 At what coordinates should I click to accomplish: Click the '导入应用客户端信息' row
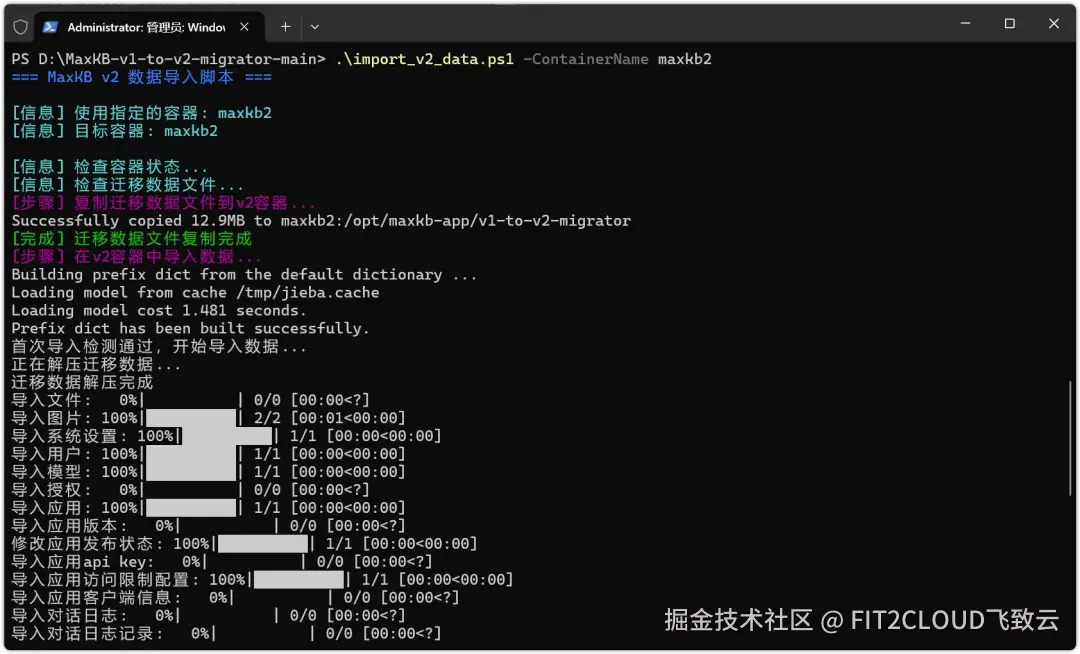236,596
